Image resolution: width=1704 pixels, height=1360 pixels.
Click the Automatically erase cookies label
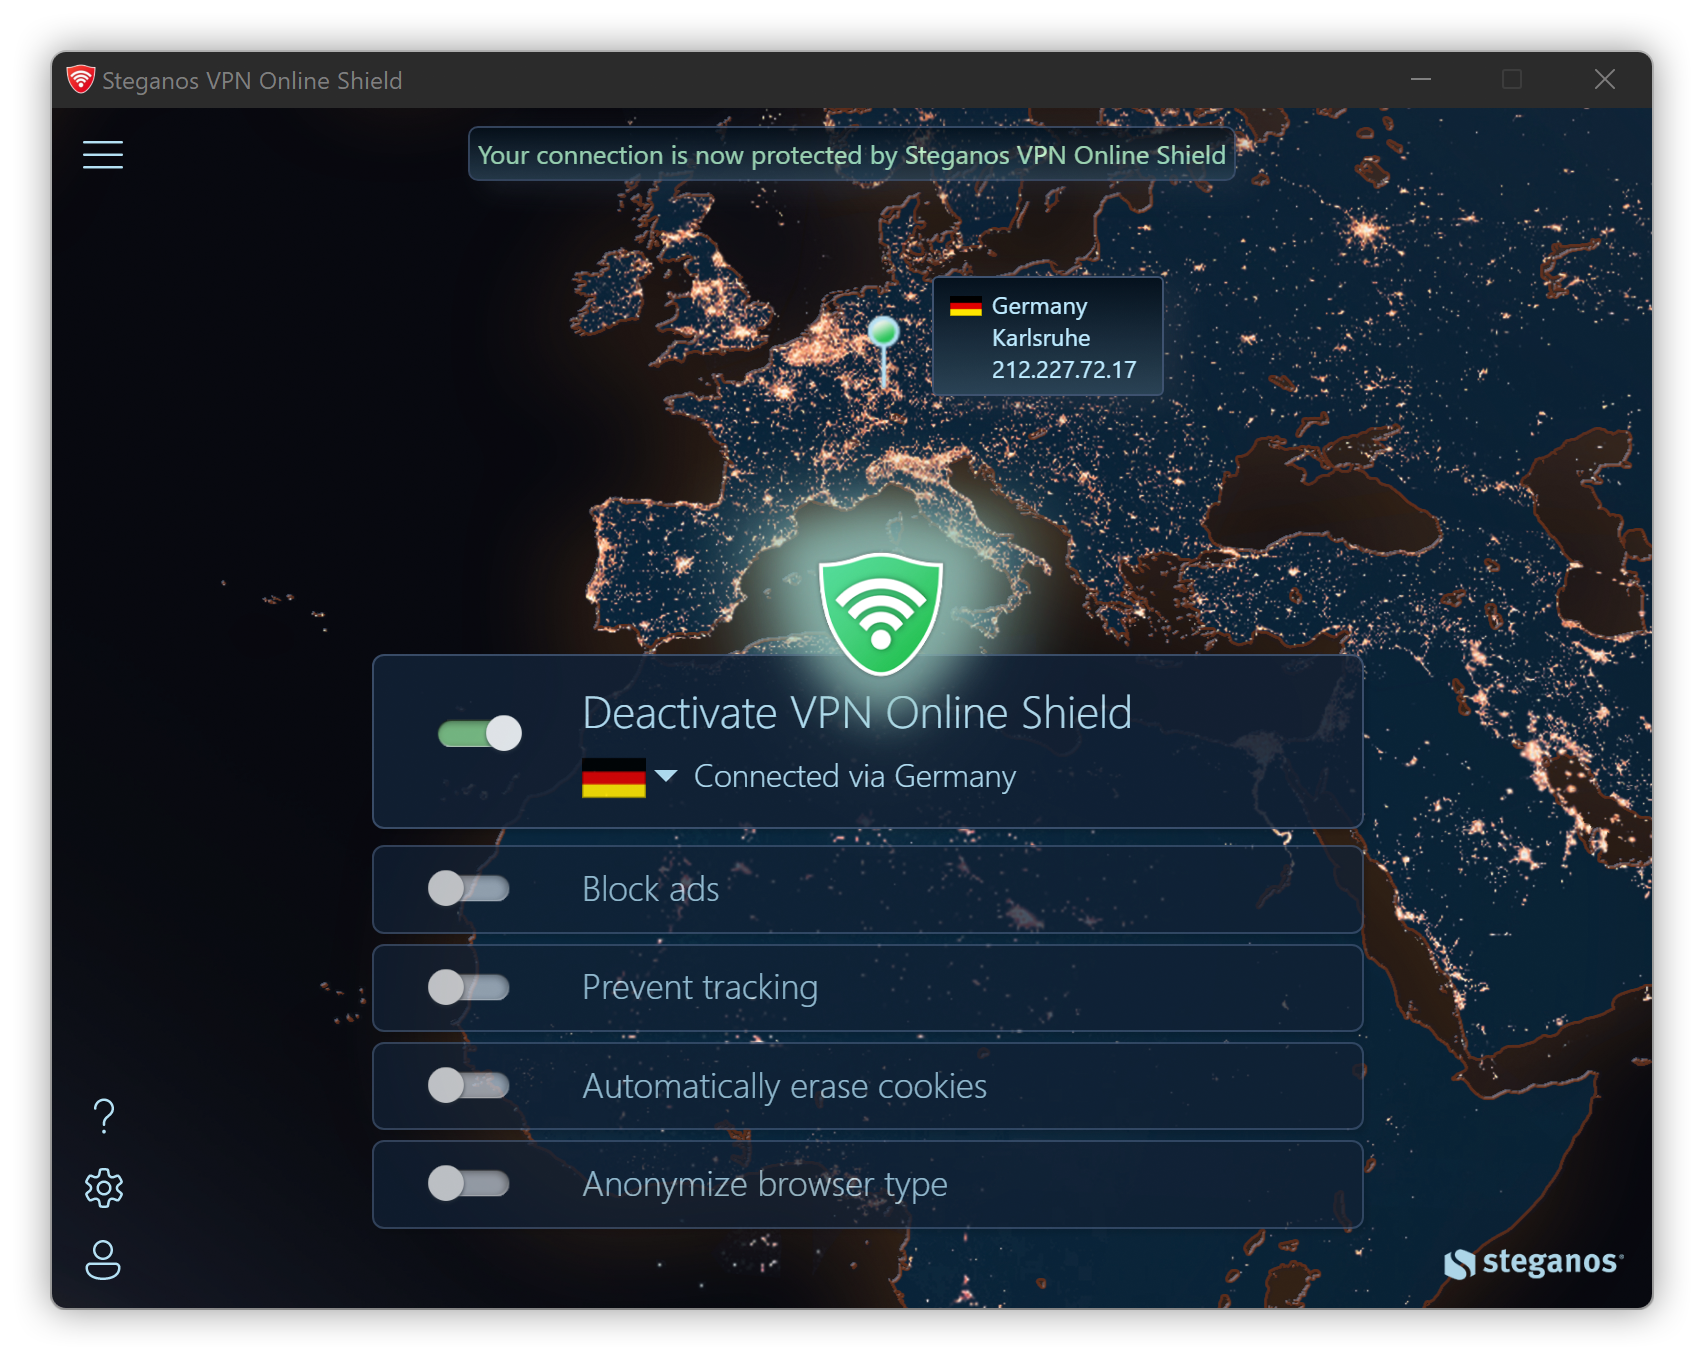point(785,1086)
